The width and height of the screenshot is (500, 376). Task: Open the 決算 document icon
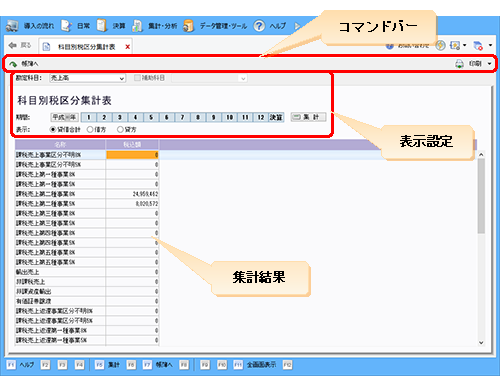102,26
